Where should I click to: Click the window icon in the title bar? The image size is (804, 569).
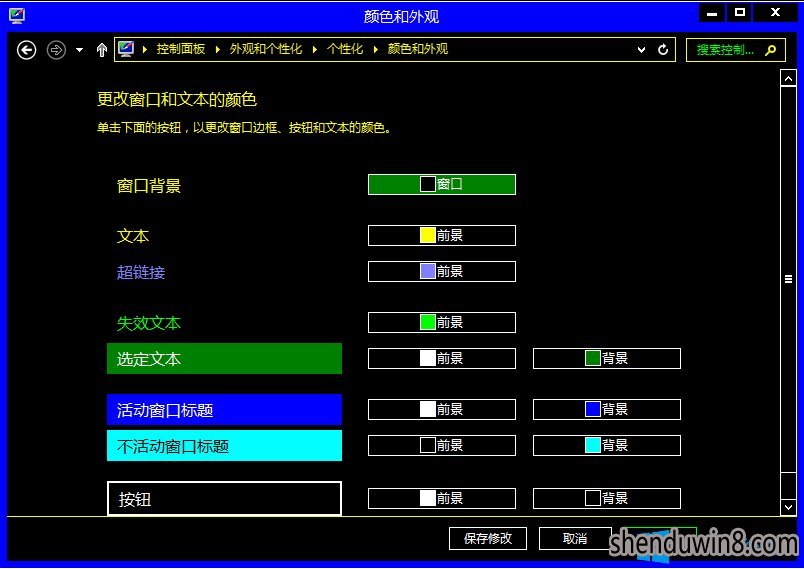click(16, 15)
